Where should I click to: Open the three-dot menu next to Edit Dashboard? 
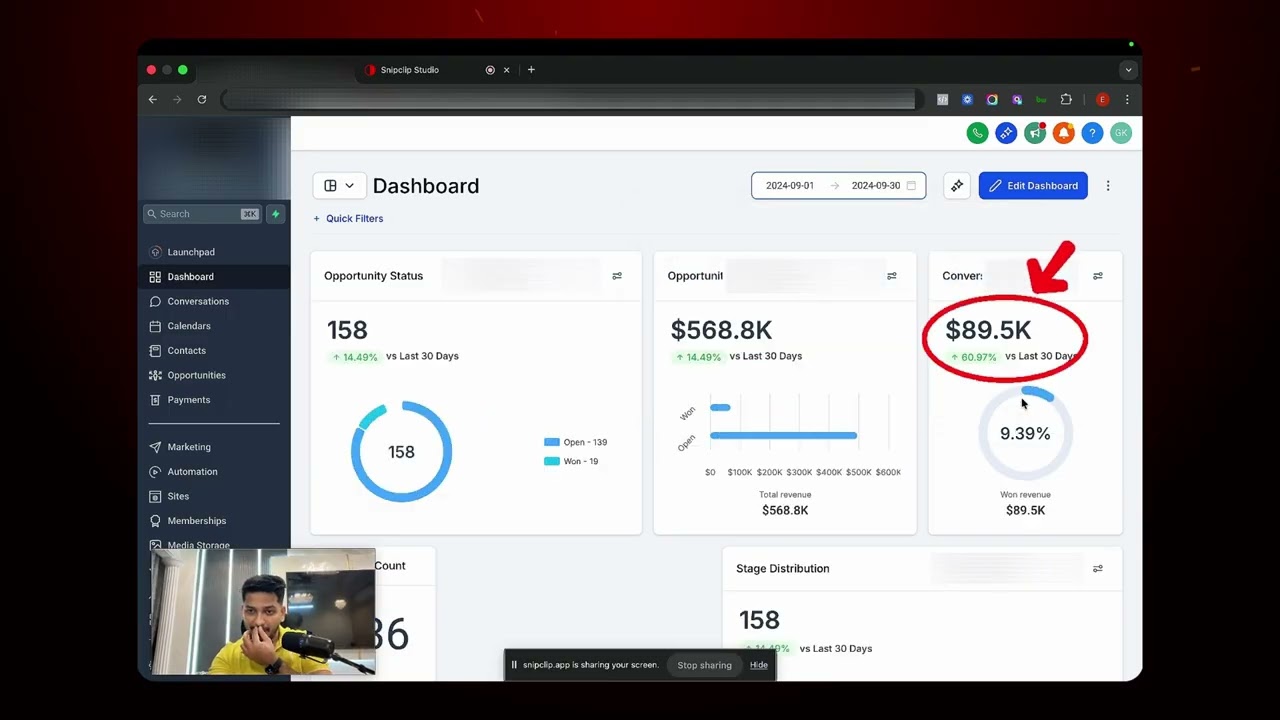coord(1108,186)
